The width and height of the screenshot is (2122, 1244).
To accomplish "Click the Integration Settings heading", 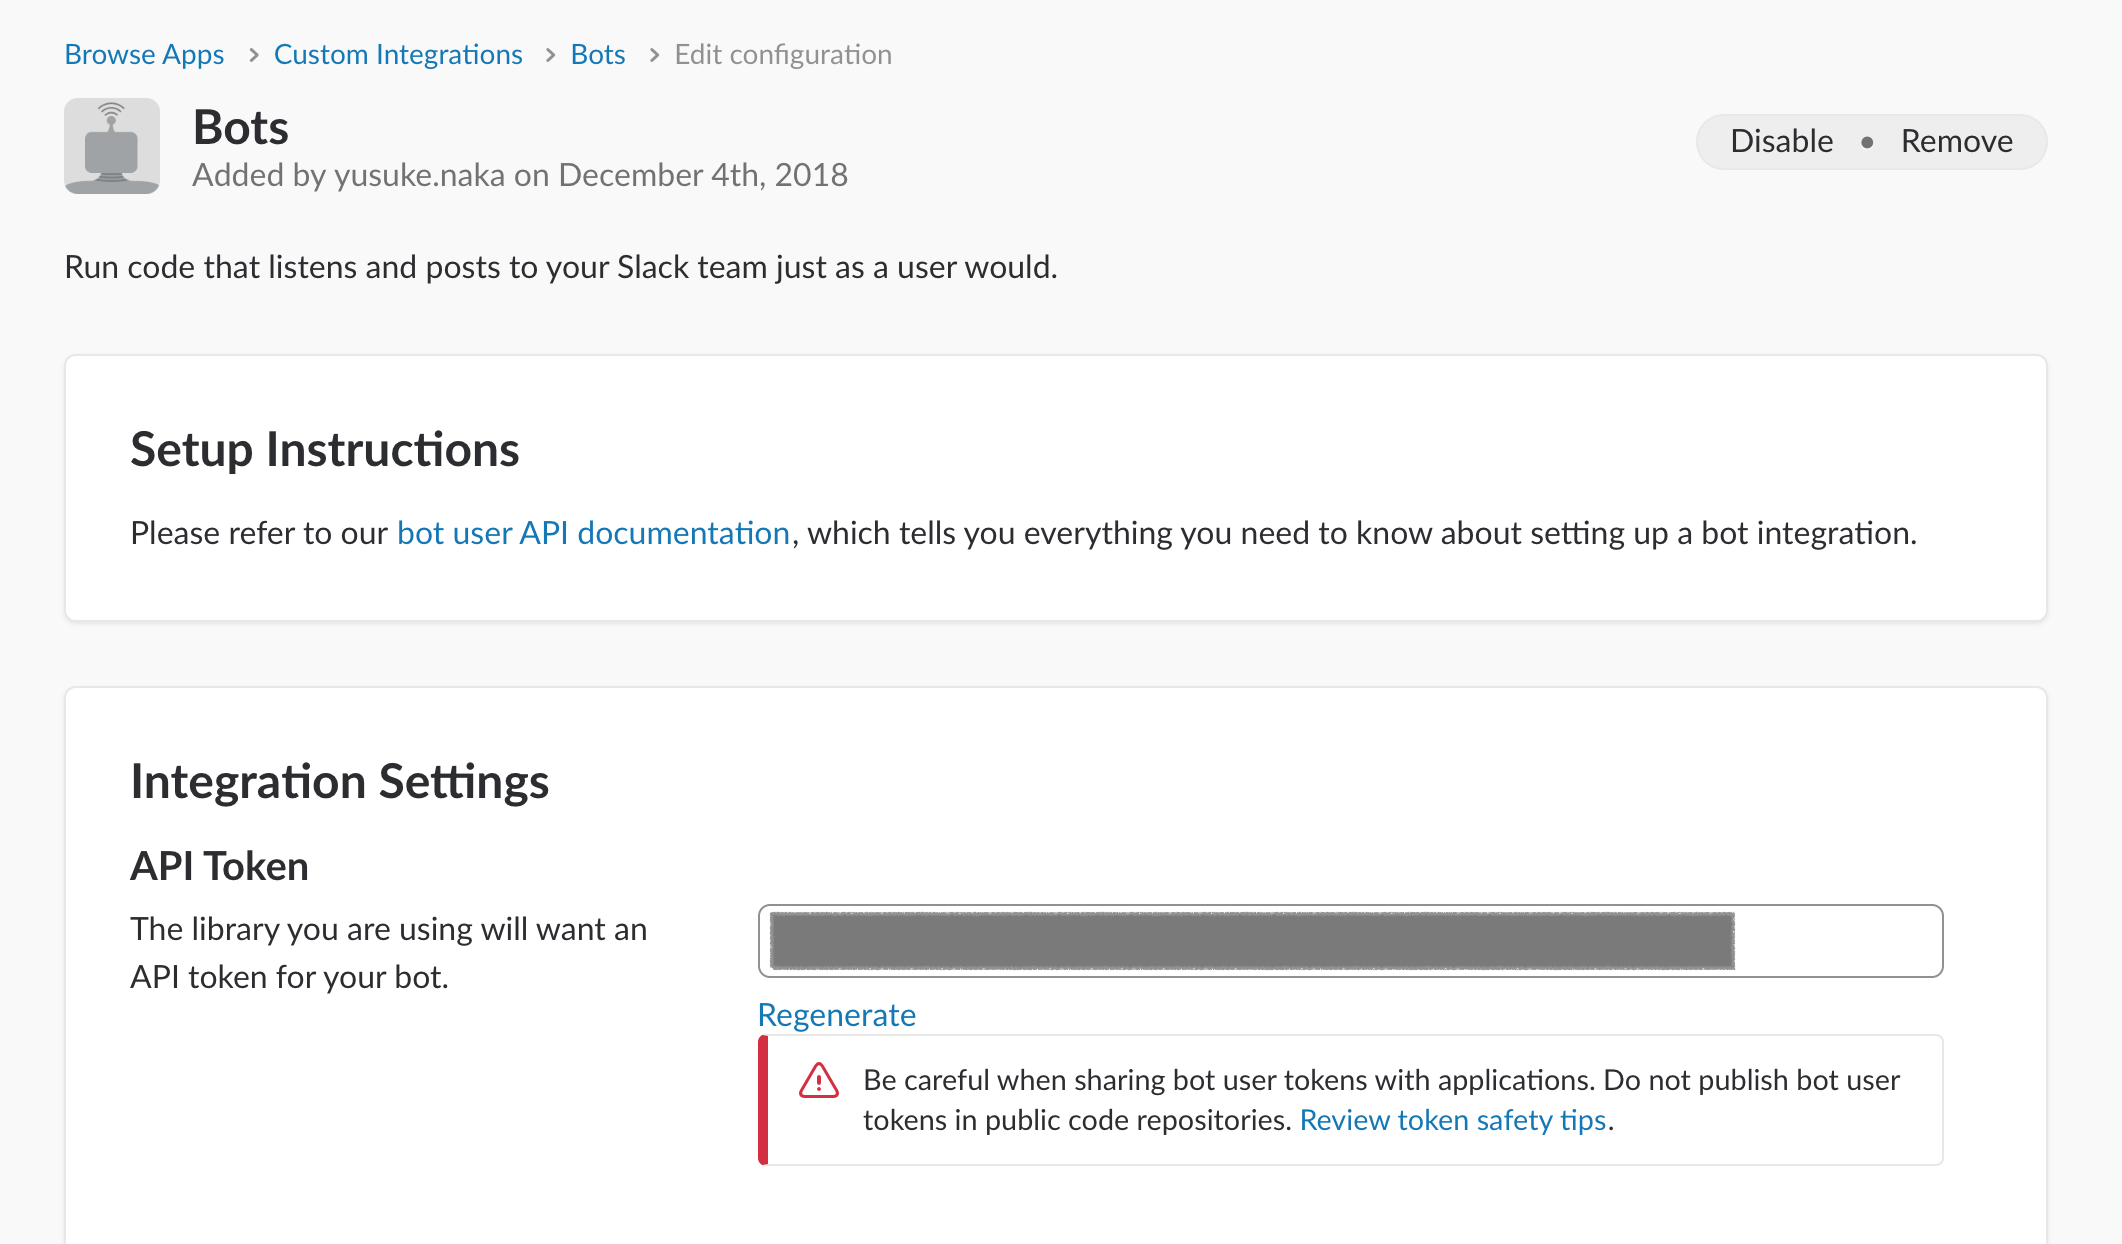I will 340,781.
